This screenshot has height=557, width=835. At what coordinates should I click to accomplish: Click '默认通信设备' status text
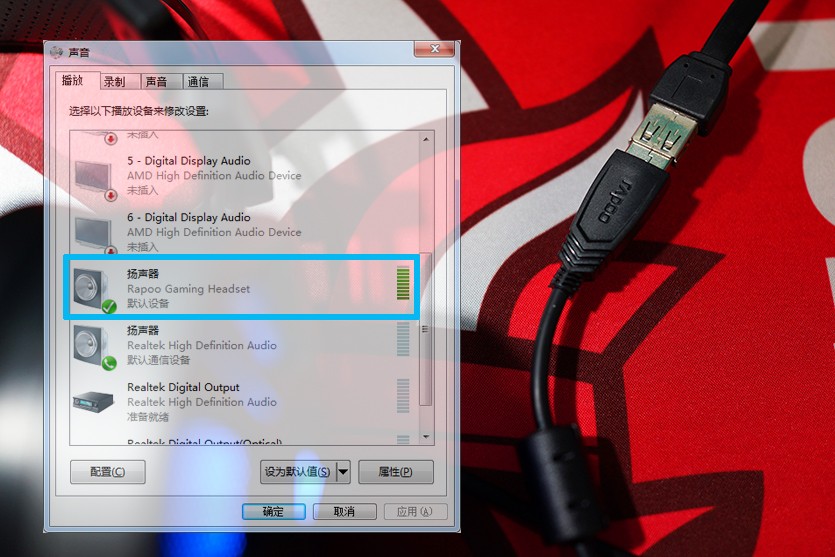[x=158, y=360]
